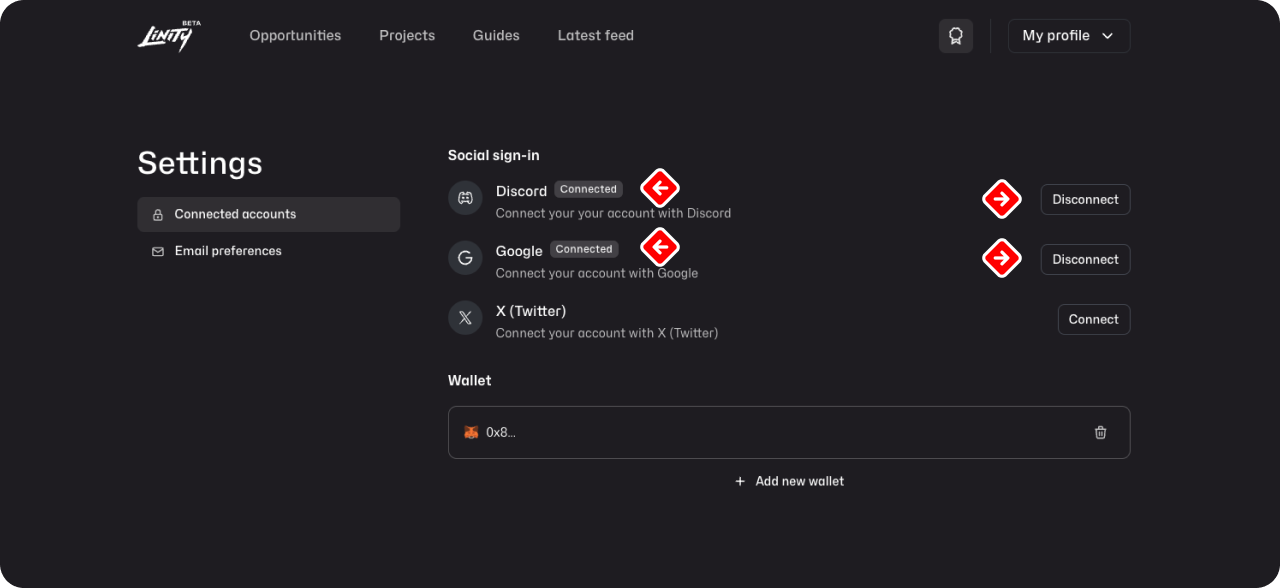Click the Linity Beta logo

click(x=166, y=36)
